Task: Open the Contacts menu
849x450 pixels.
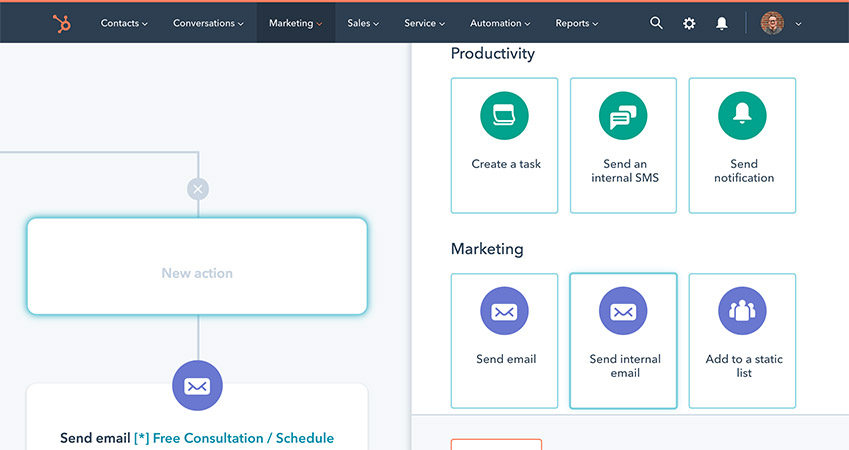Action: 124,23
